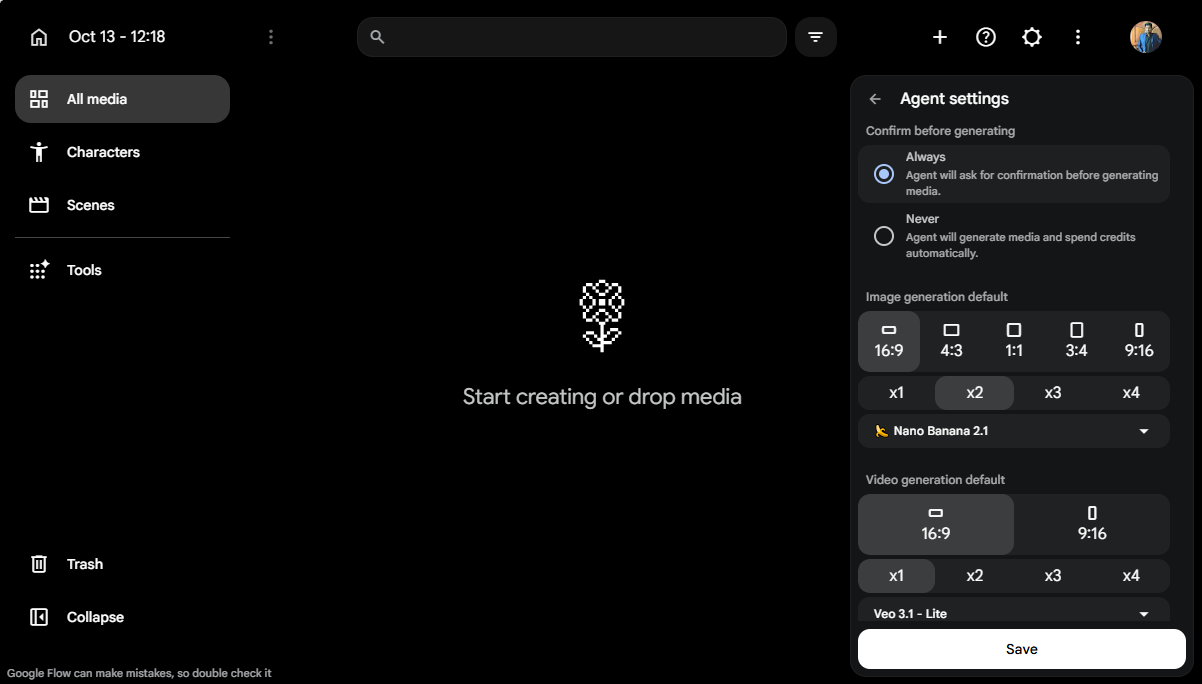Click the plus icon to add media

(x=940, y=37)
